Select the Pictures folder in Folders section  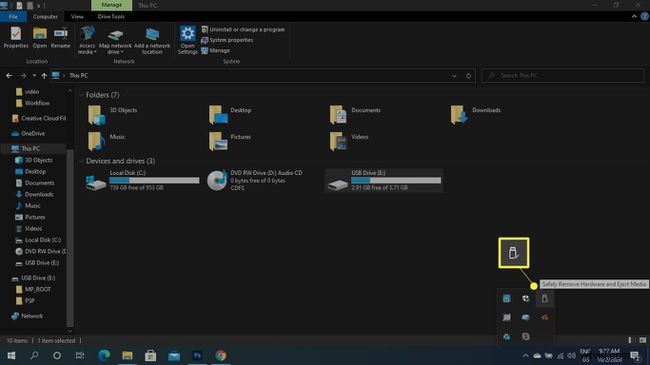click(x=230, y=141)
